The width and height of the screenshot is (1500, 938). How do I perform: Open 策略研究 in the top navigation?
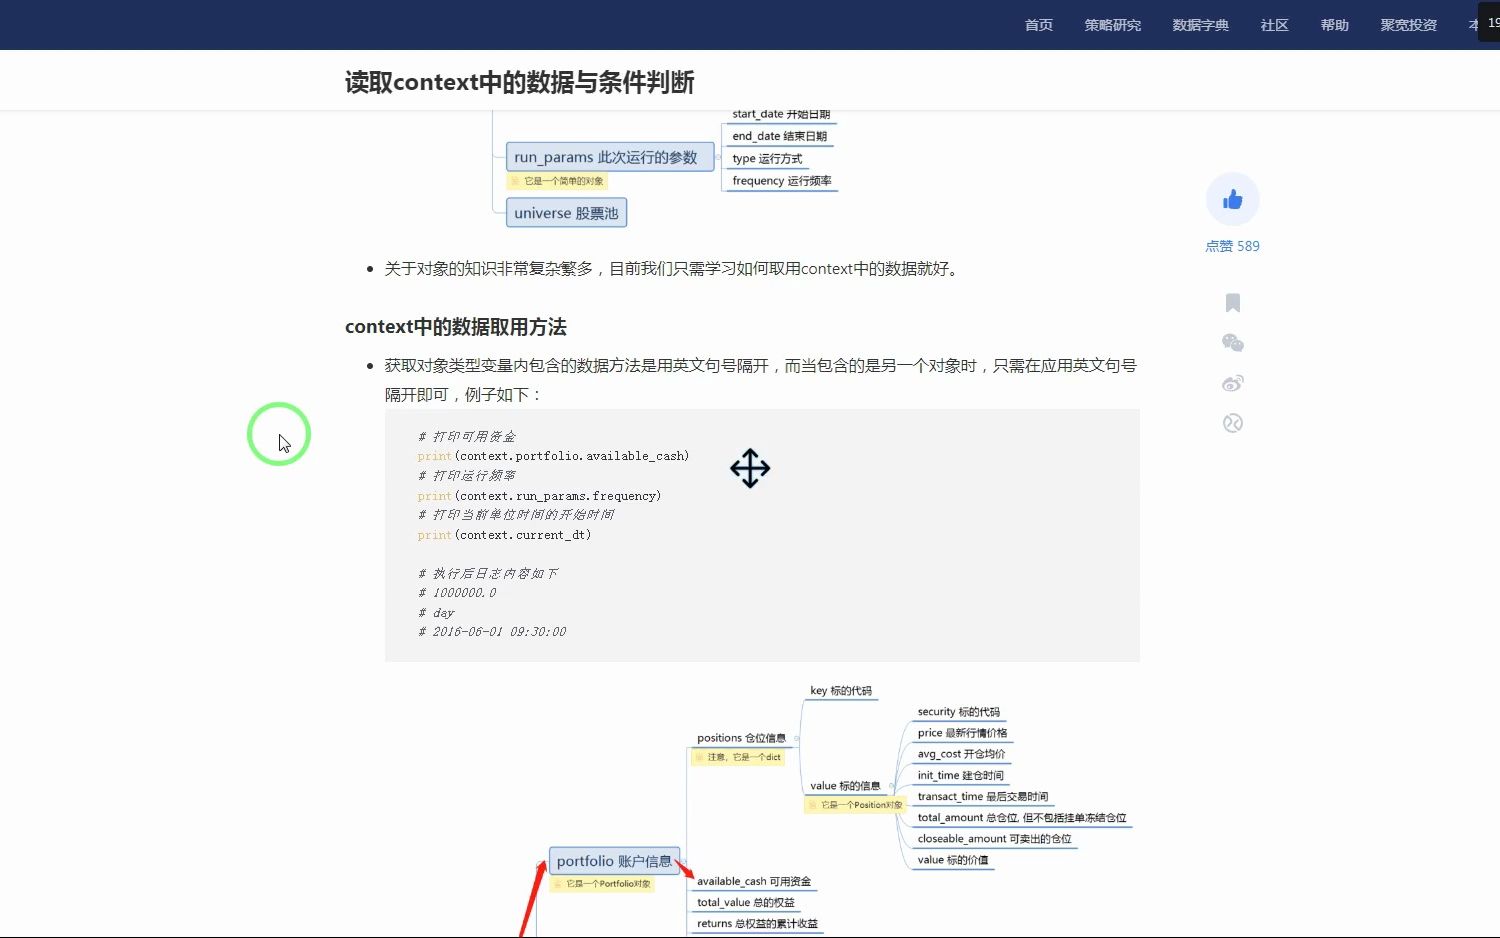(1113, 25)
